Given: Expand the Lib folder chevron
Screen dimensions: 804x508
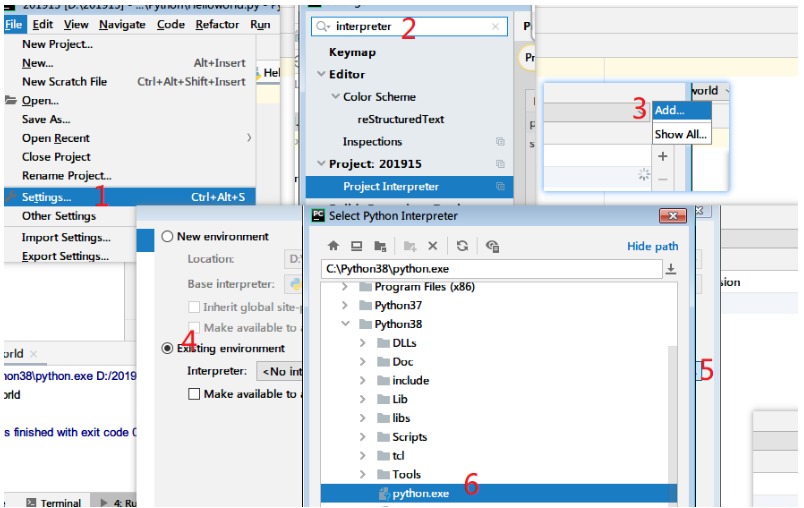Looking at the screenshot, I should [x=363, y=399].
